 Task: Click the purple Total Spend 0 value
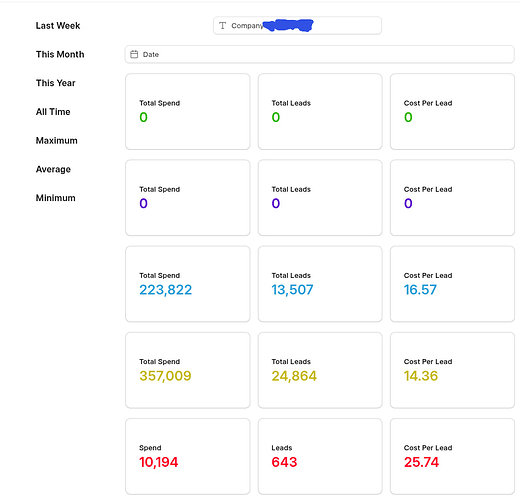(x=143, y=203)
